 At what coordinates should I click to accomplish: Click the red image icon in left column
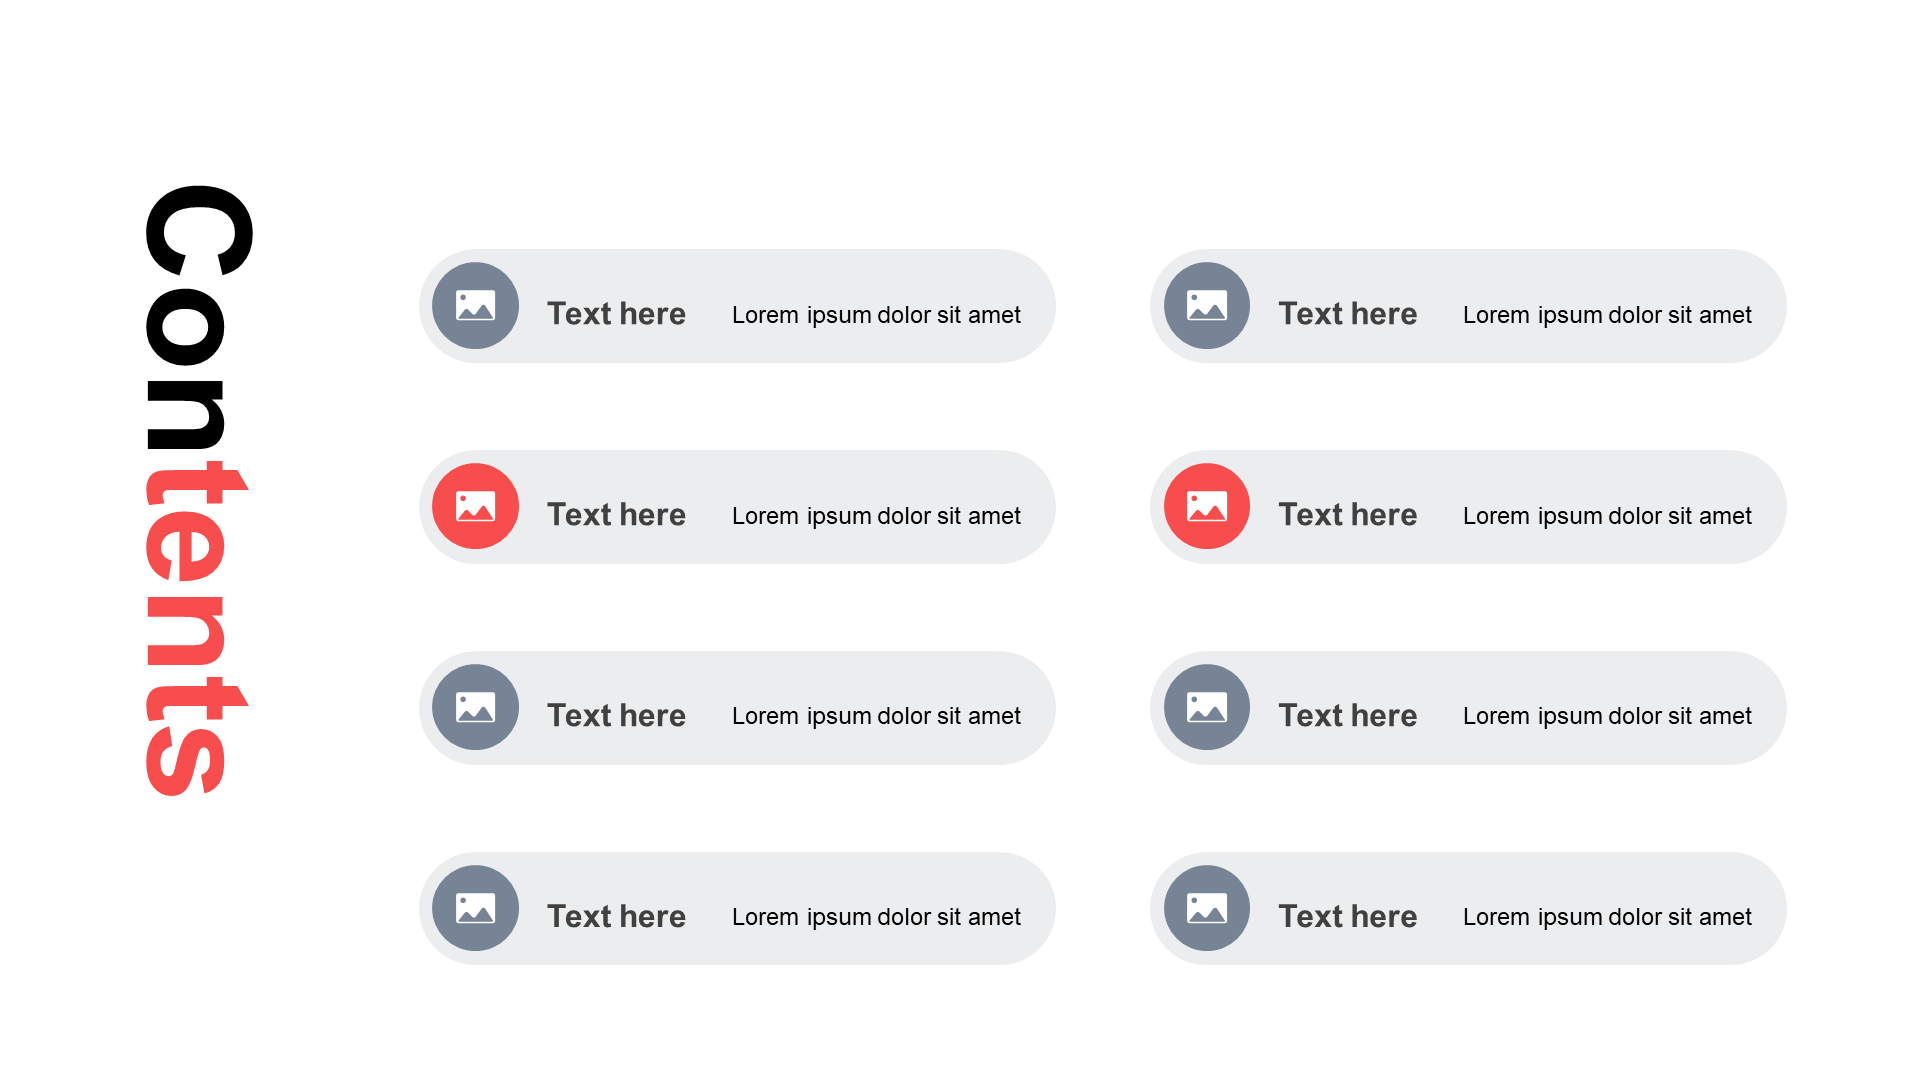tap(475, 506)
